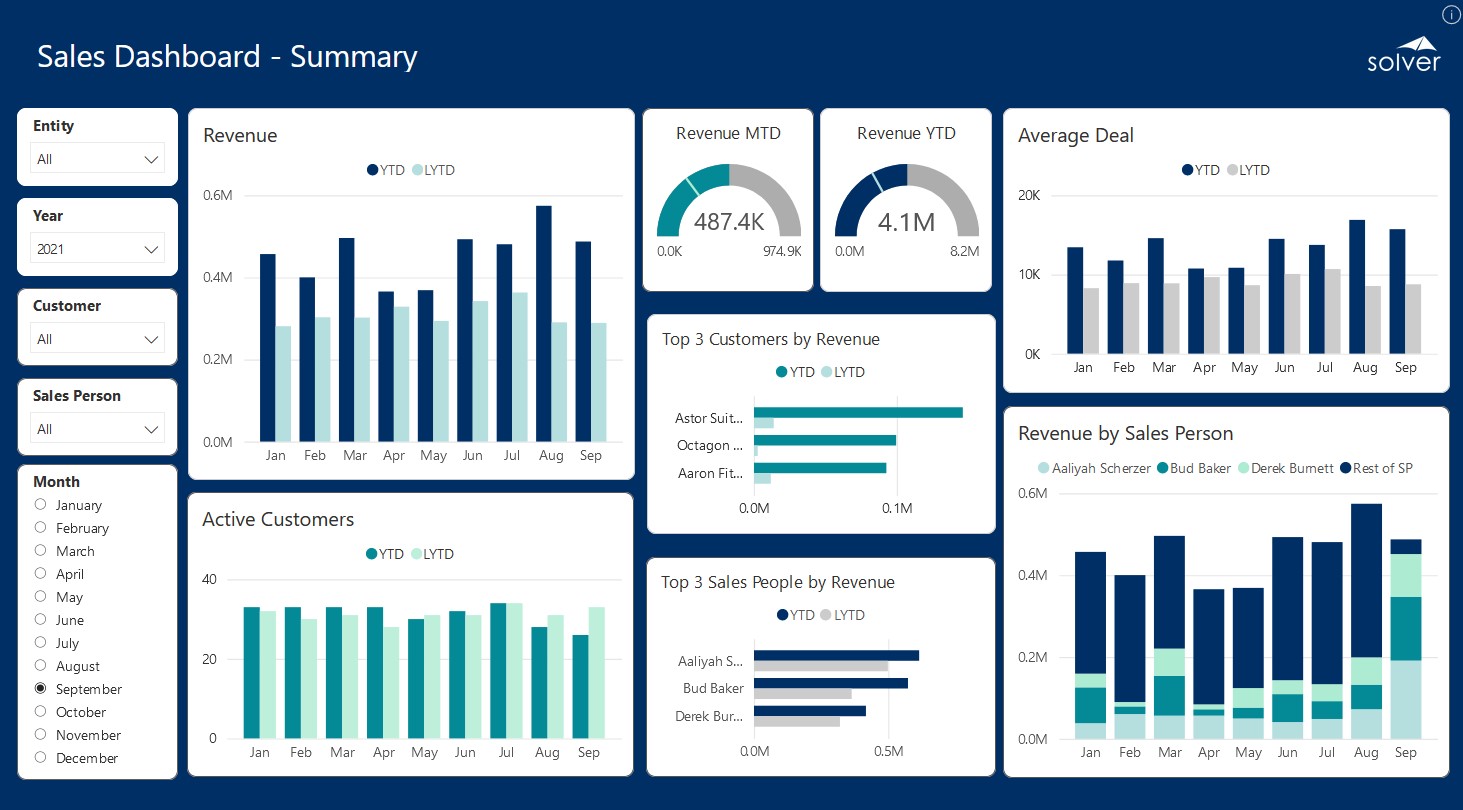Click the YTD legend marker in Revenue chart
This screenshot has height=810, width=1463.
pos(373,170)
